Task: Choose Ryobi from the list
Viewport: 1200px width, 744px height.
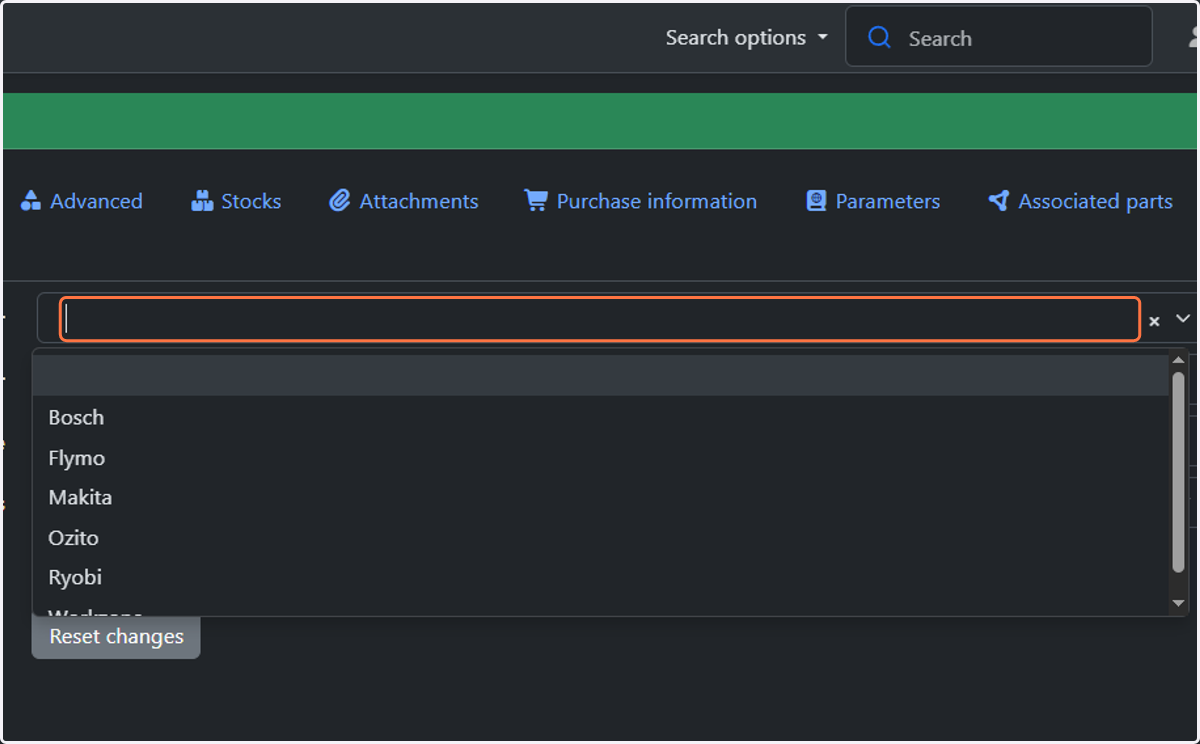Action: pyautogui.click(x=600, y=577)
